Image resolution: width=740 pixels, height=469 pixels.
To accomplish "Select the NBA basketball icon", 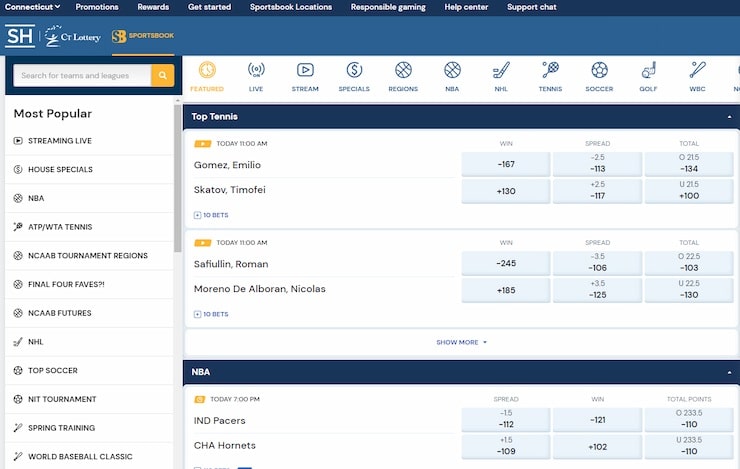I will pyautogui.click(x=452, y=70).
